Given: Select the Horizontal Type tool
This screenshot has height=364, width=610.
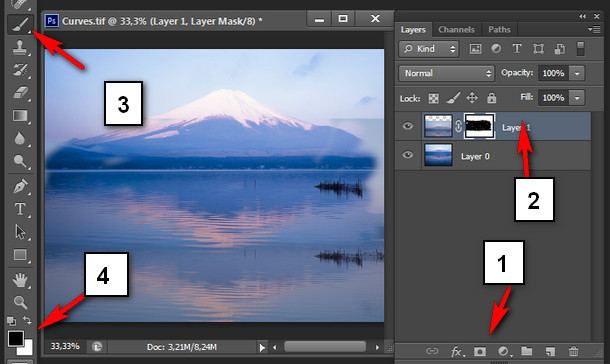Looking at the screenshot, I should (x=20, y=209).
